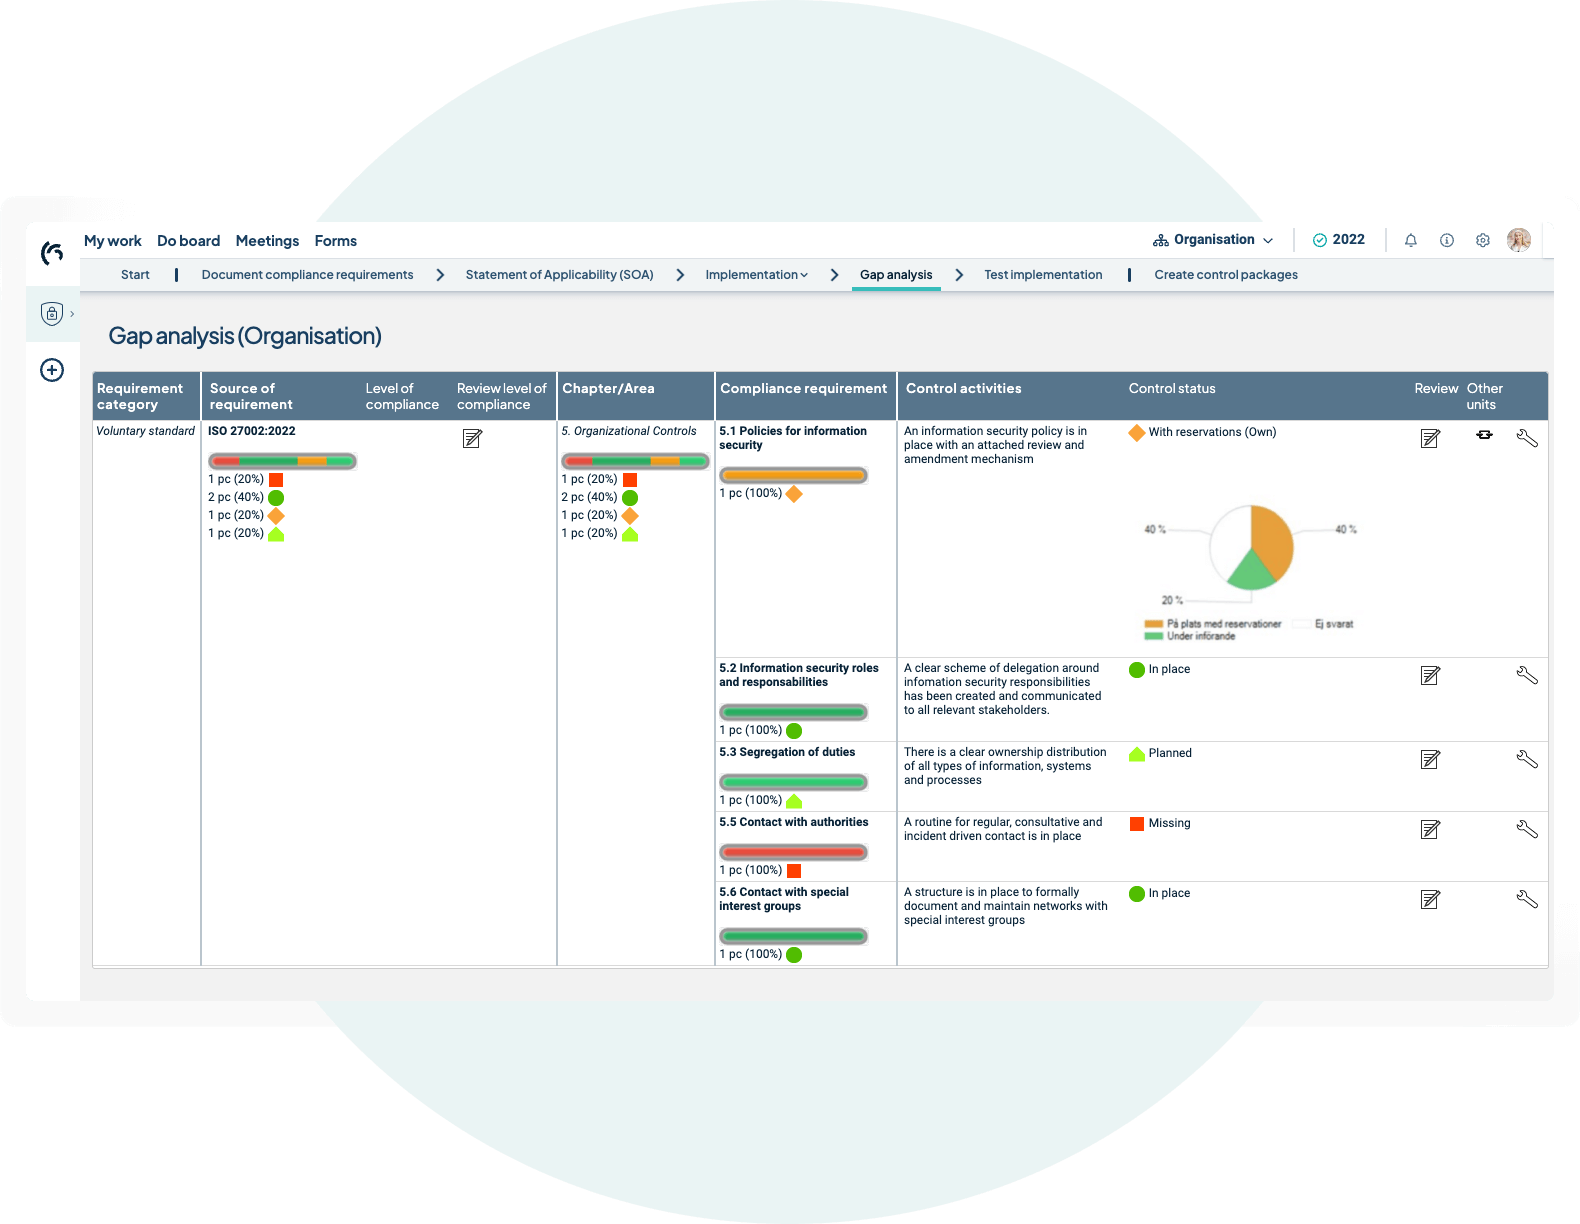The height and width of the screenshot is (1224, 1580).
Task: Select the Gap analysis tab
Action: coord(896,275)
